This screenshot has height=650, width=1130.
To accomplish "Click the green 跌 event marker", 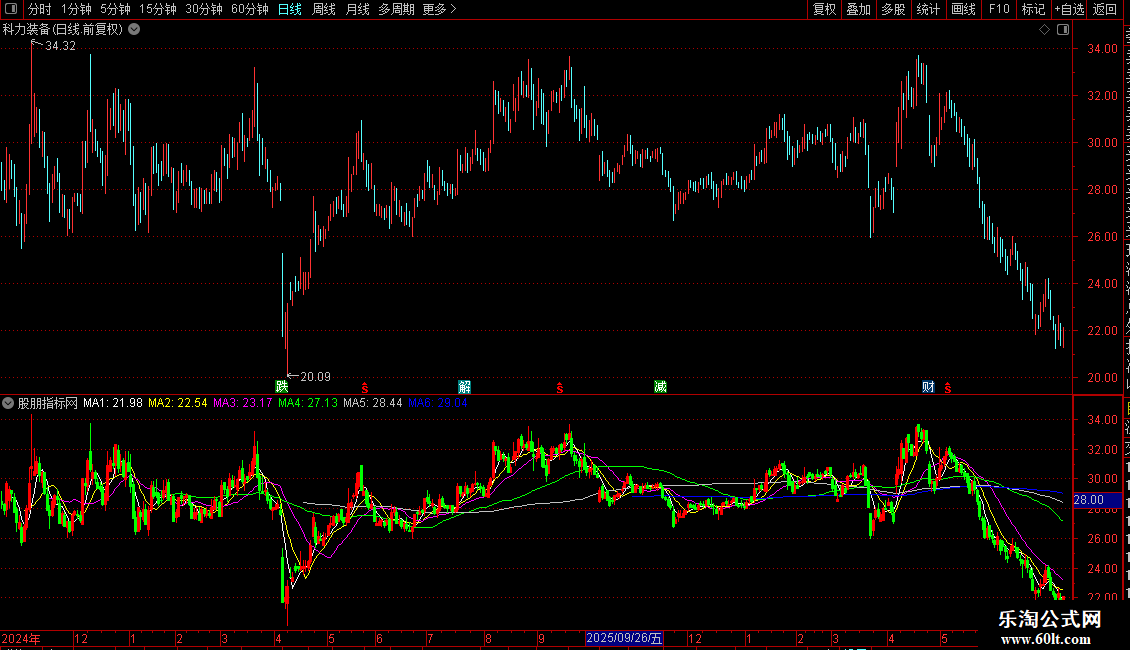I will coord(282,387).
